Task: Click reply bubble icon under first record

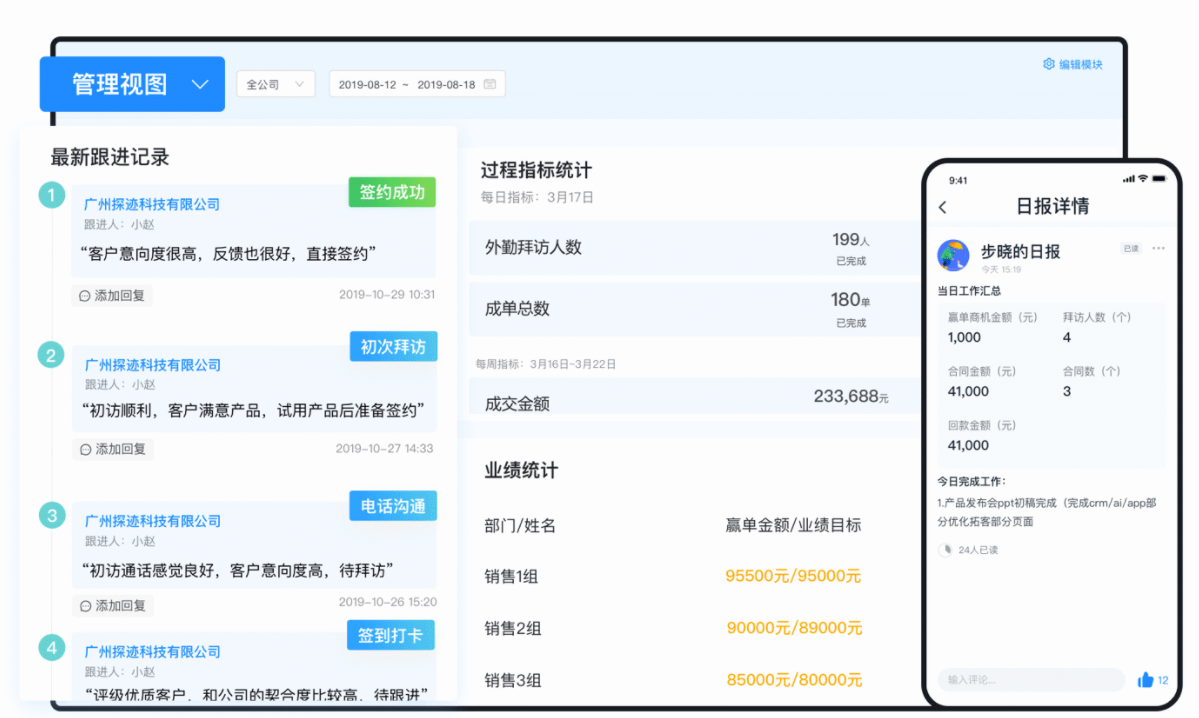Action: point(84,296)
